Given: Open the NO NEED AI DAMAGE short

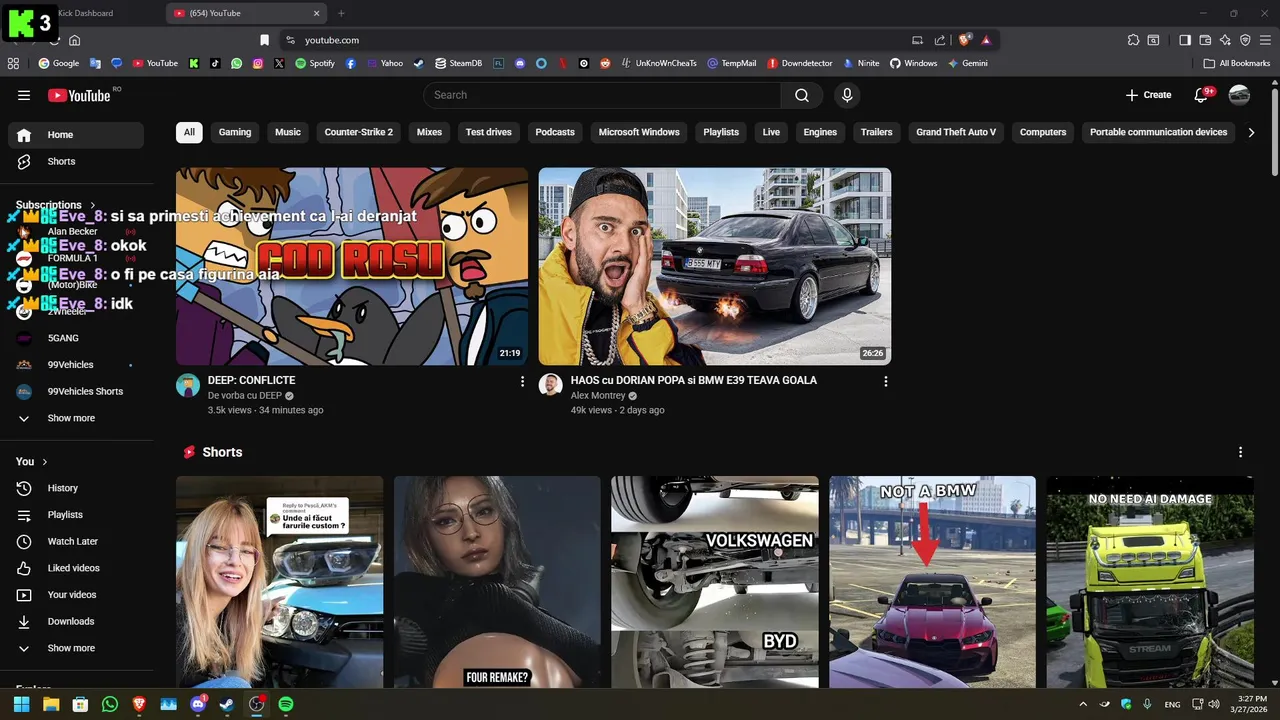Looking at the screenshot, I should coord(1150,582).
